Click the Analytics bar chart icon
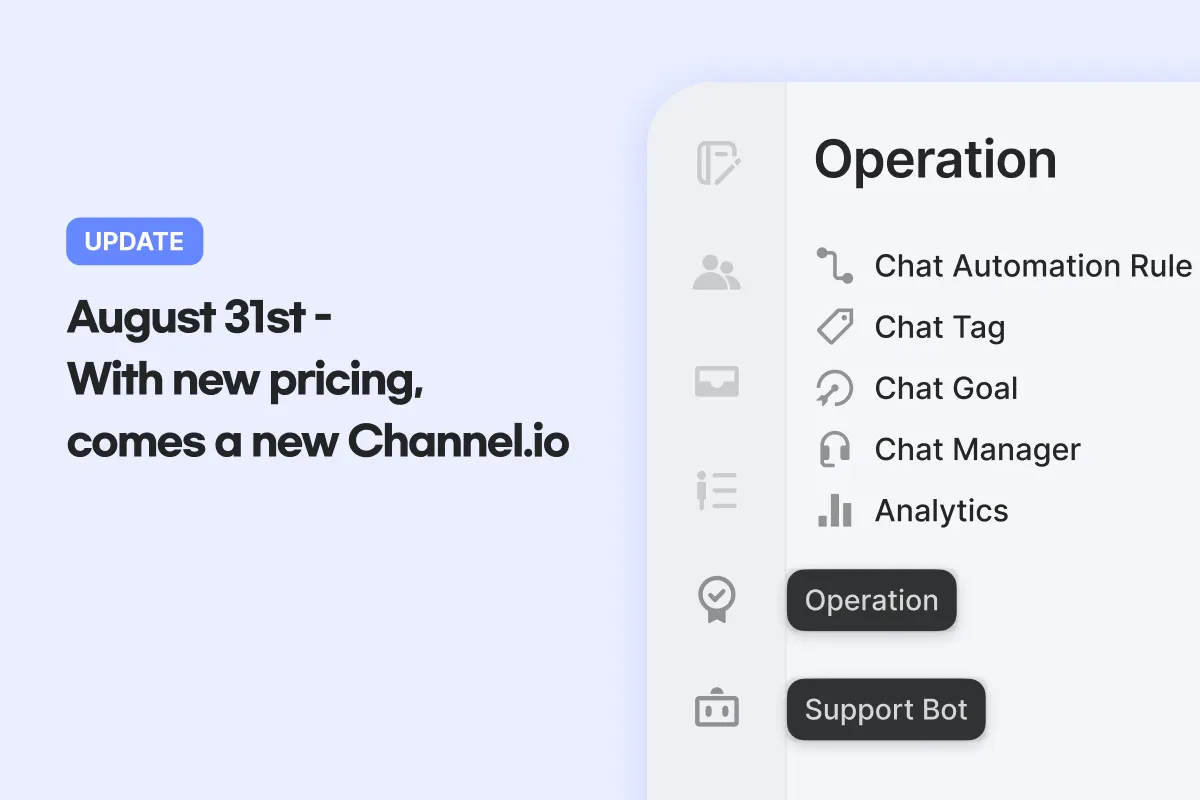This screenshot has width=1200, height=800. coord(834,511)
